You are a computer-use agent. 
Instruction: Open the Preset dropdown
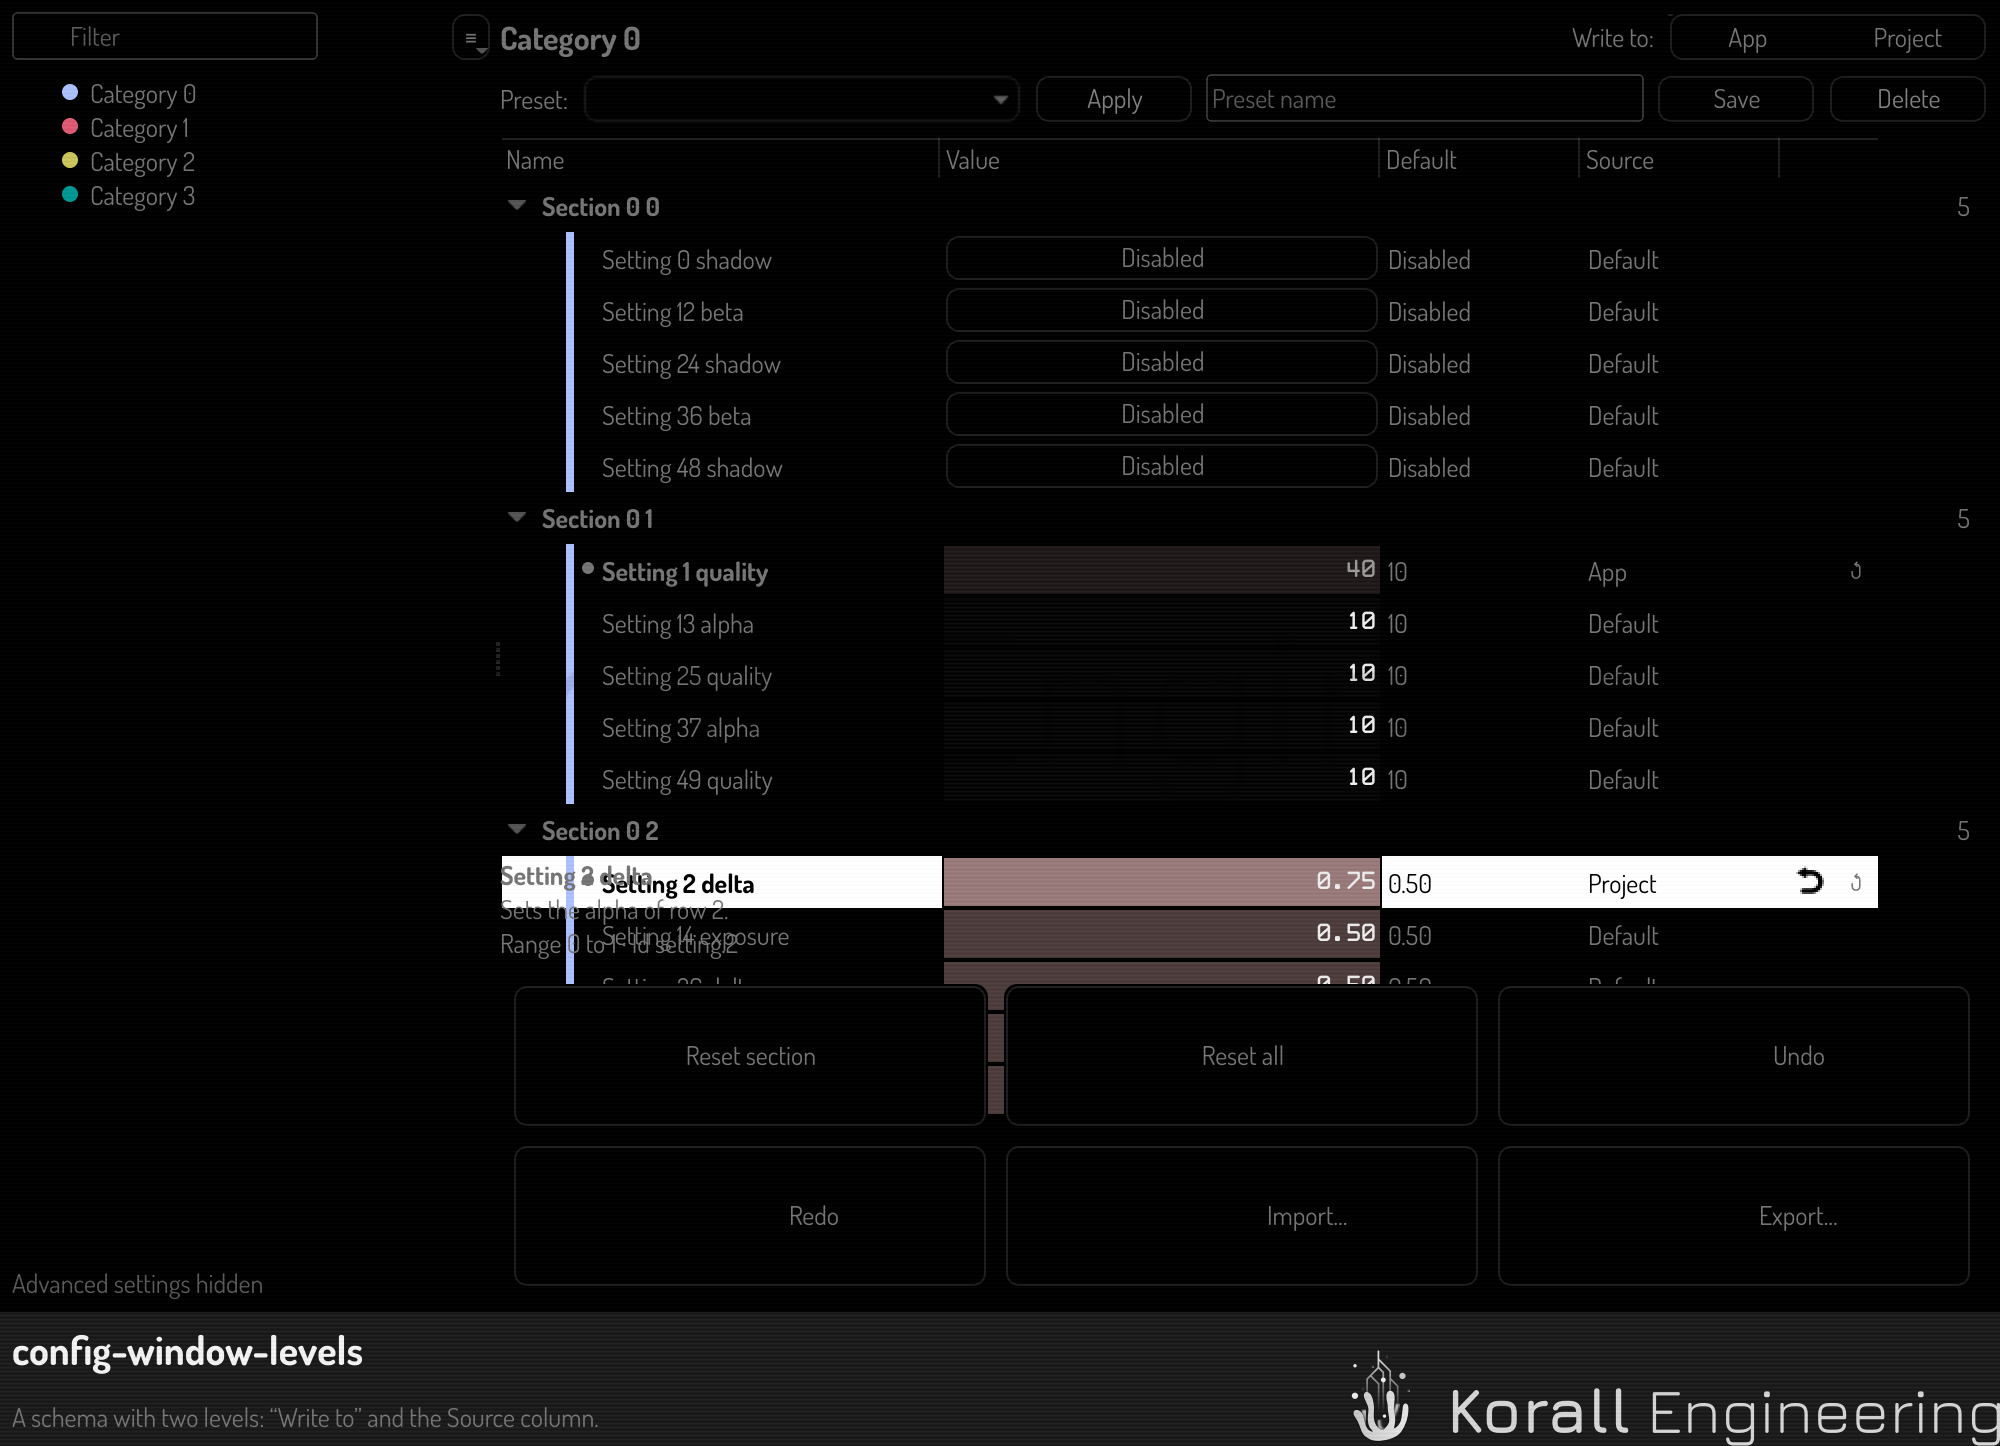pyautogui.click(x=801, y=99)
